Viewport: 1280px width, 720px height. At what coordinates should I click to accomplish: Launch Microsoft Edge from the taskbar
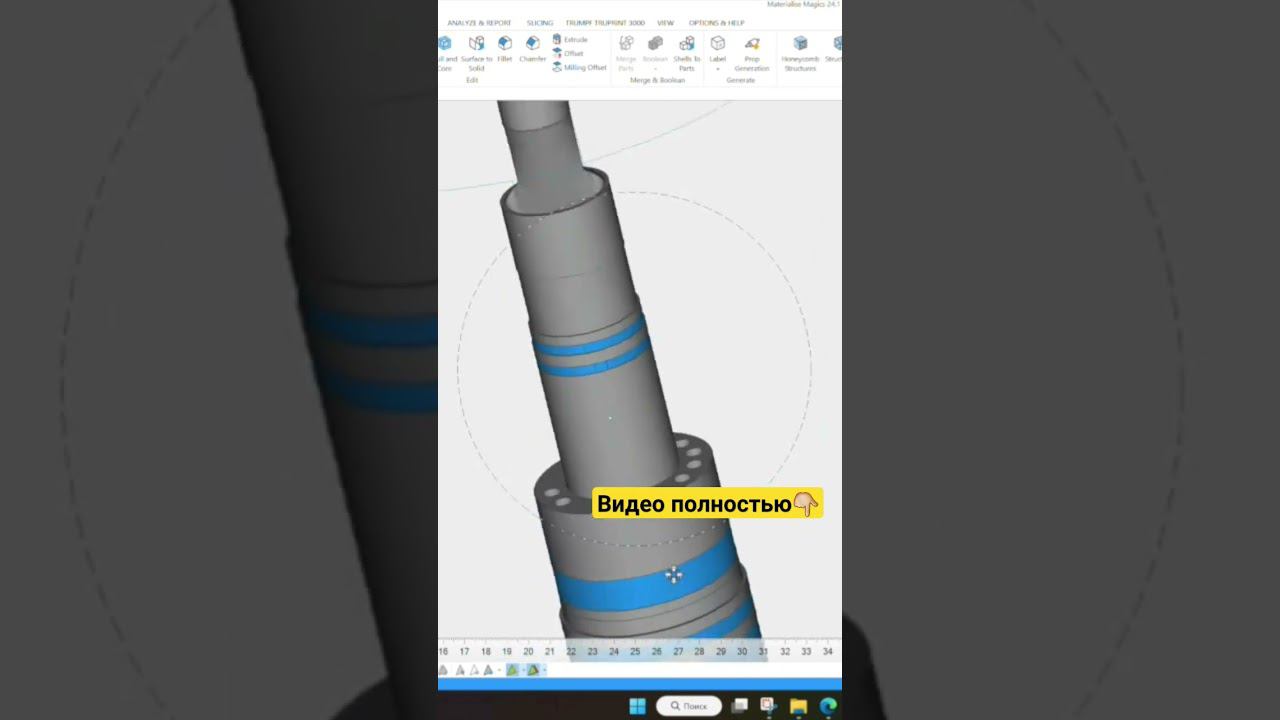pyautogui.click(x=828, y=706)
